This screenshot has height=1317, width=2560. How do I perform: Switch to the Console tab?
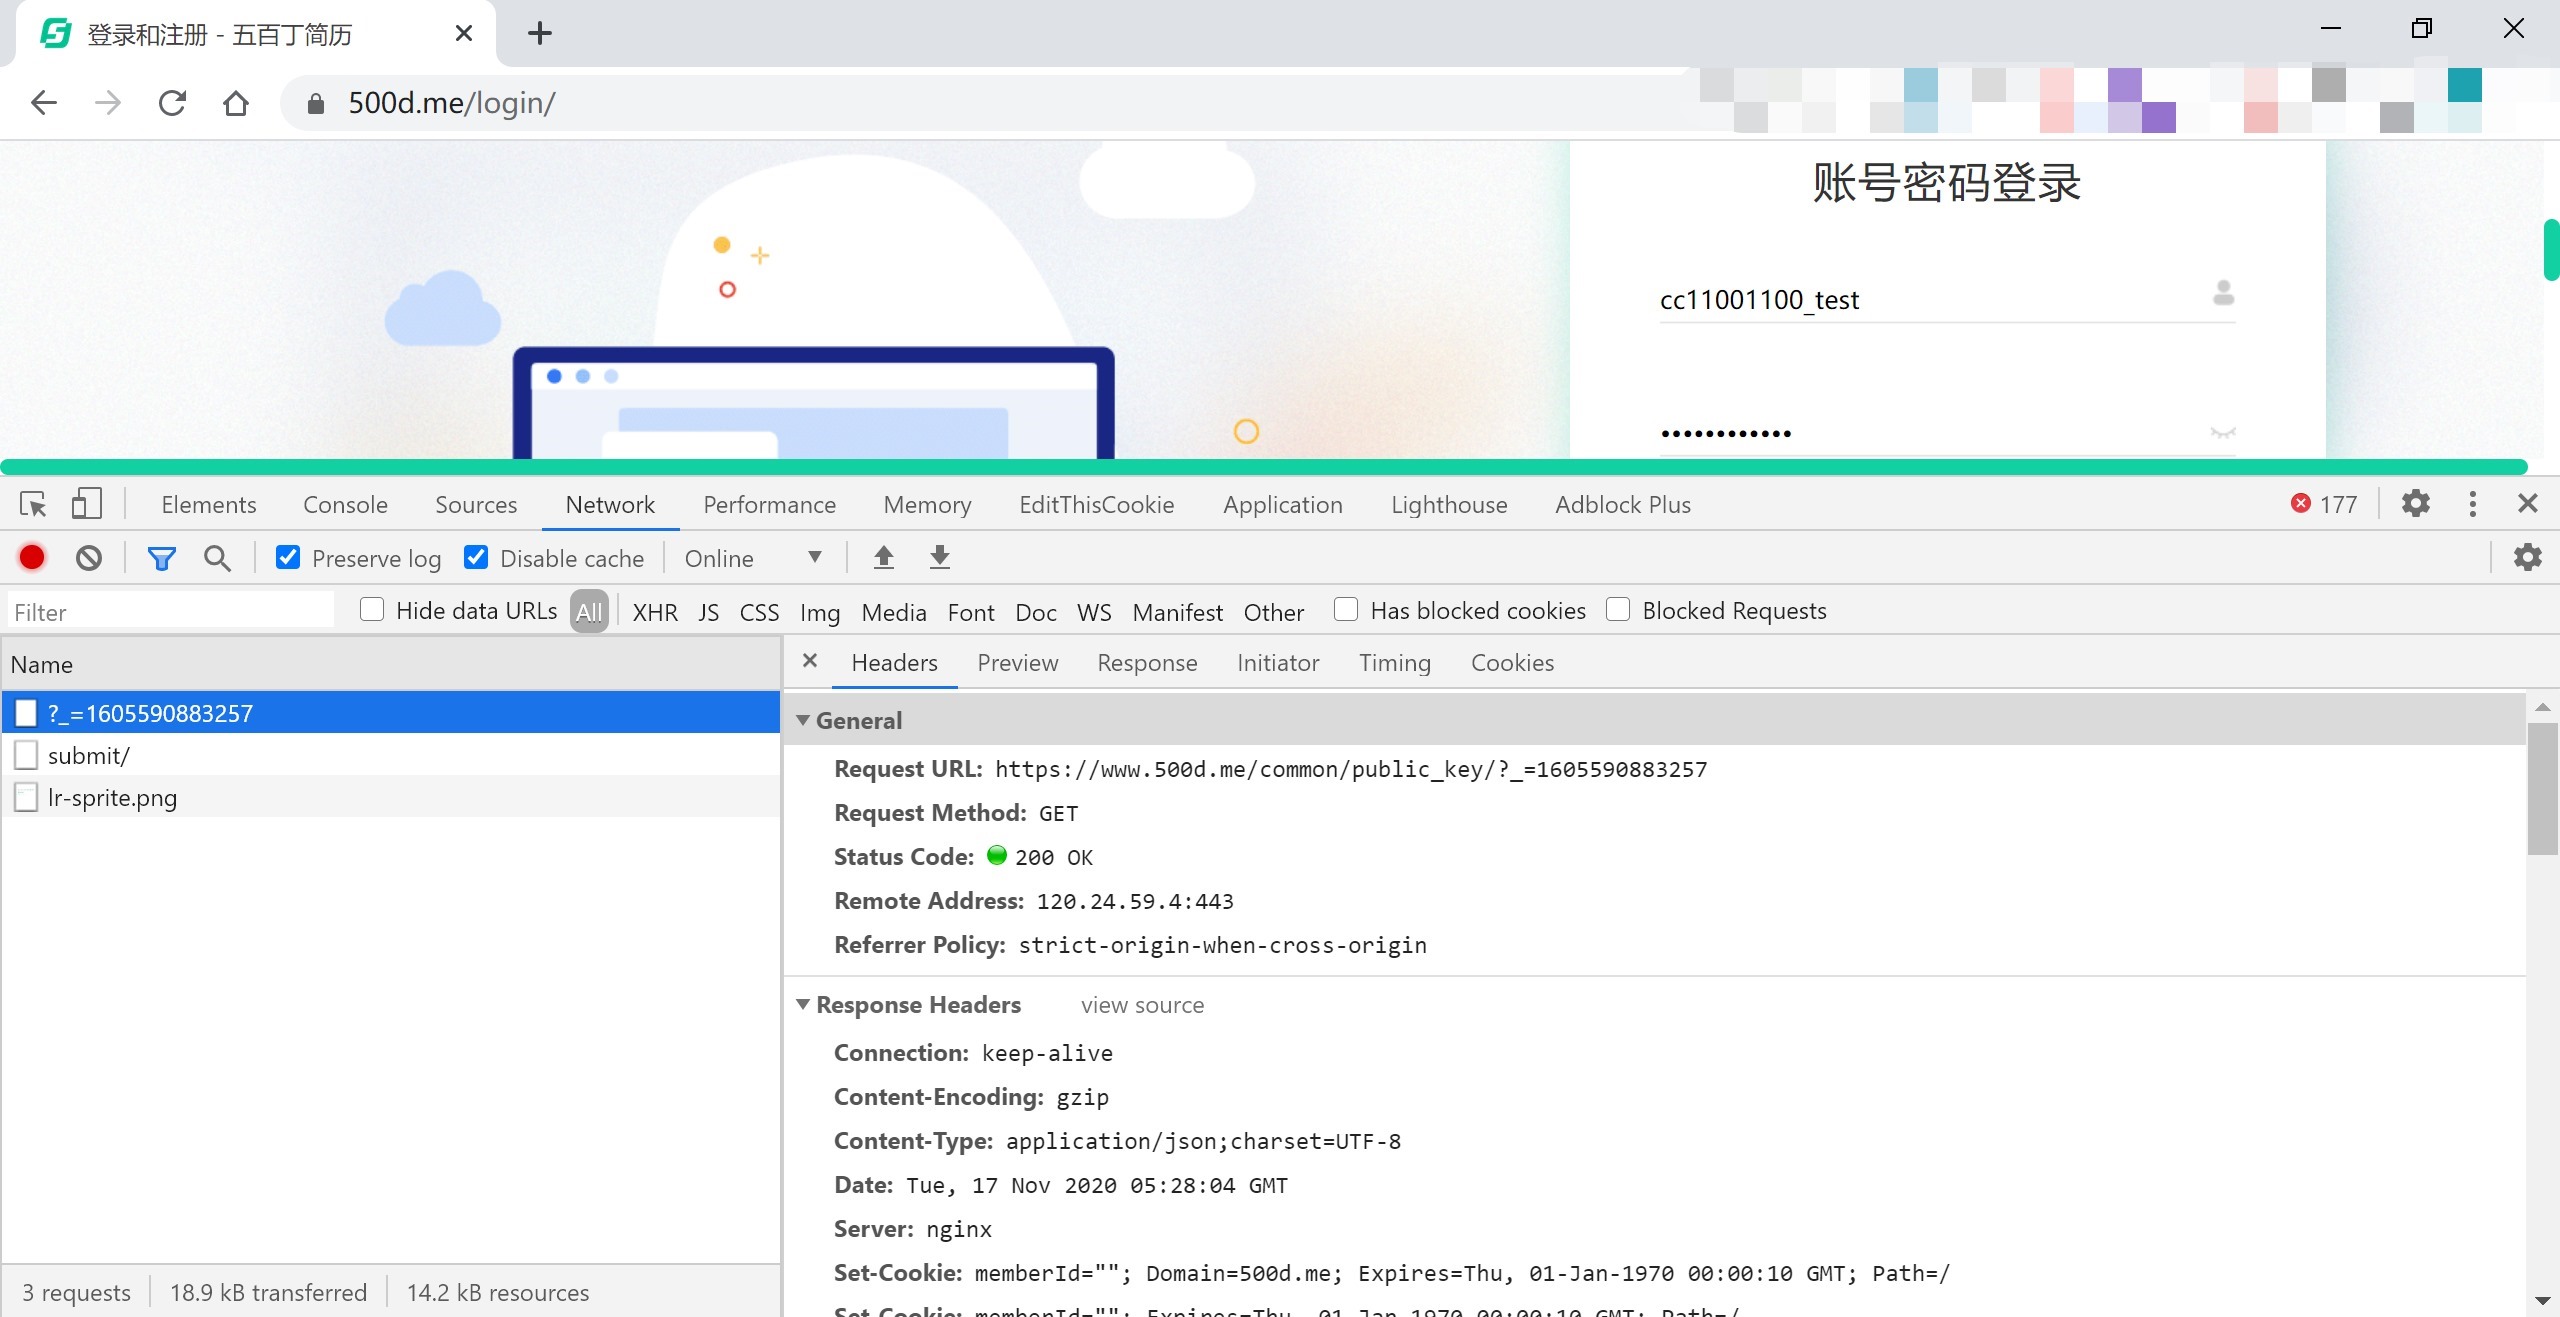click(345, 504)
